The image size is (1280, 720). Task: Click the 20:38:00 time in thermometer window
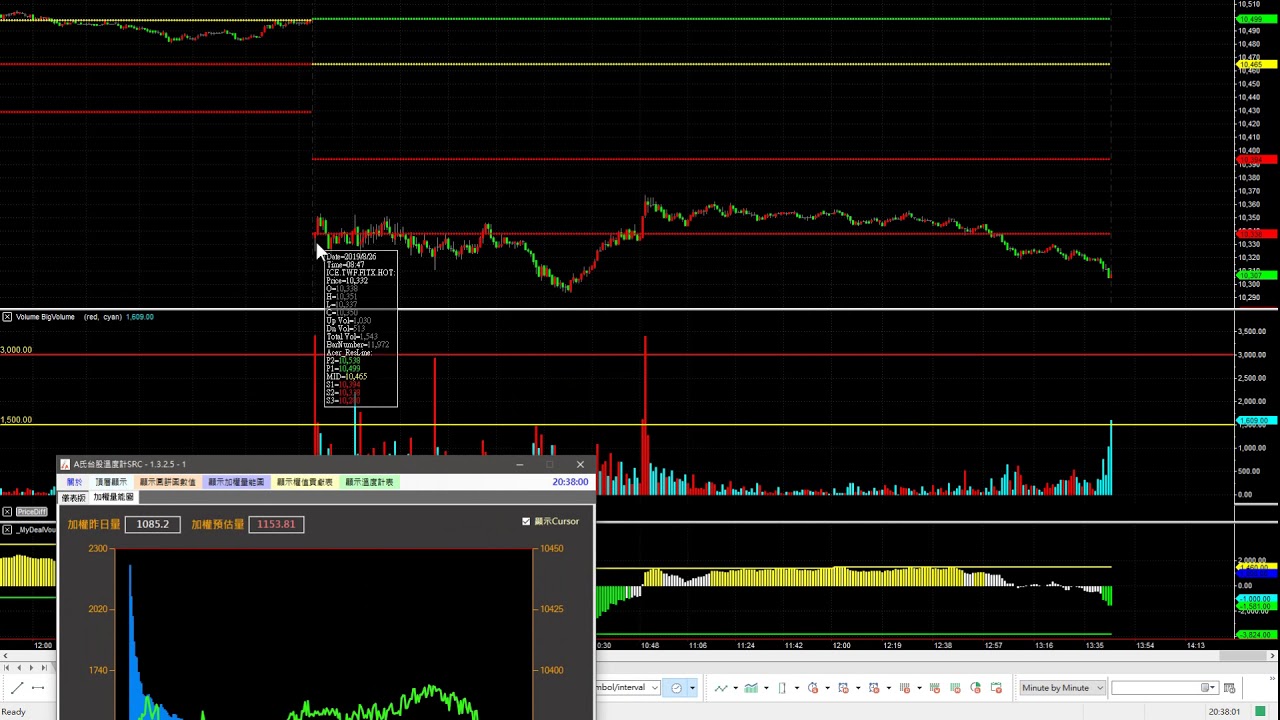point(570,482)
